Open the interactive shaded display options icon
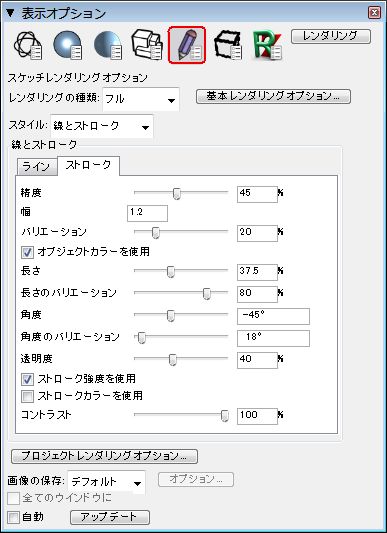 pos(67,45)
